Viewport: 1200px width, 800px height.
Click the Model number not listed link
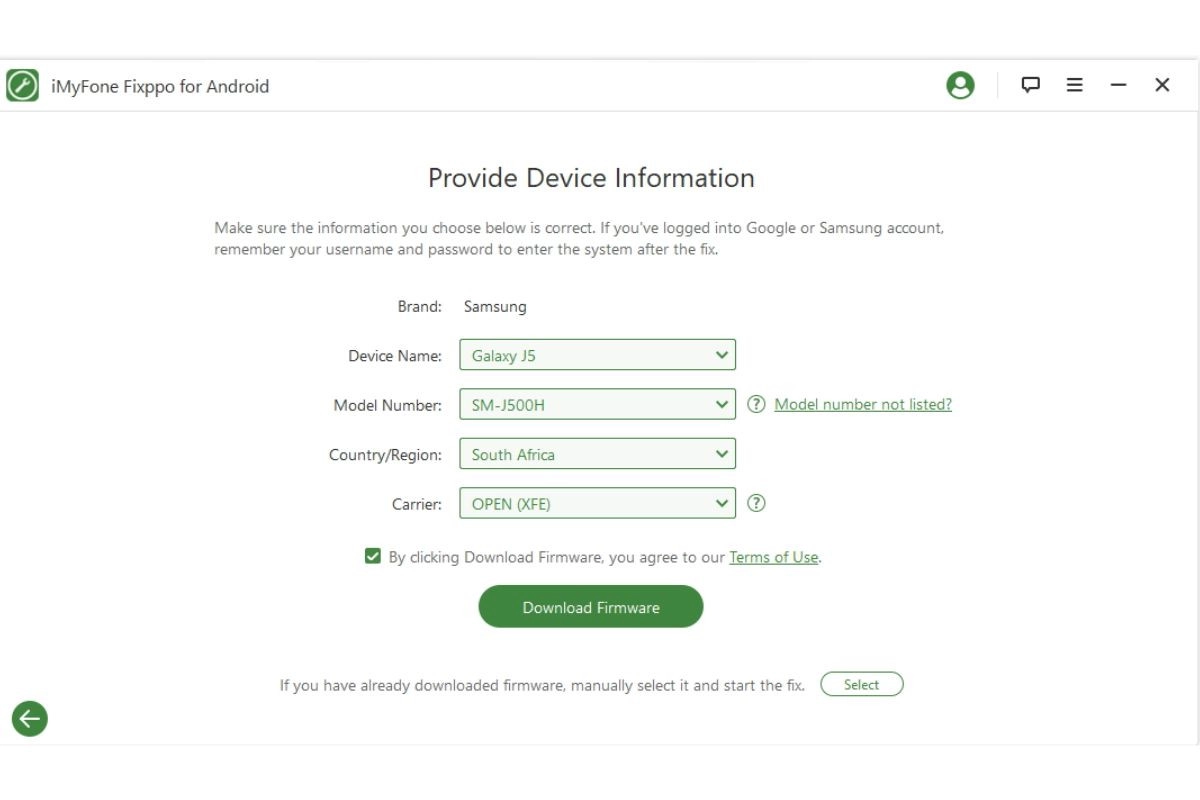(x=864, y=404)
